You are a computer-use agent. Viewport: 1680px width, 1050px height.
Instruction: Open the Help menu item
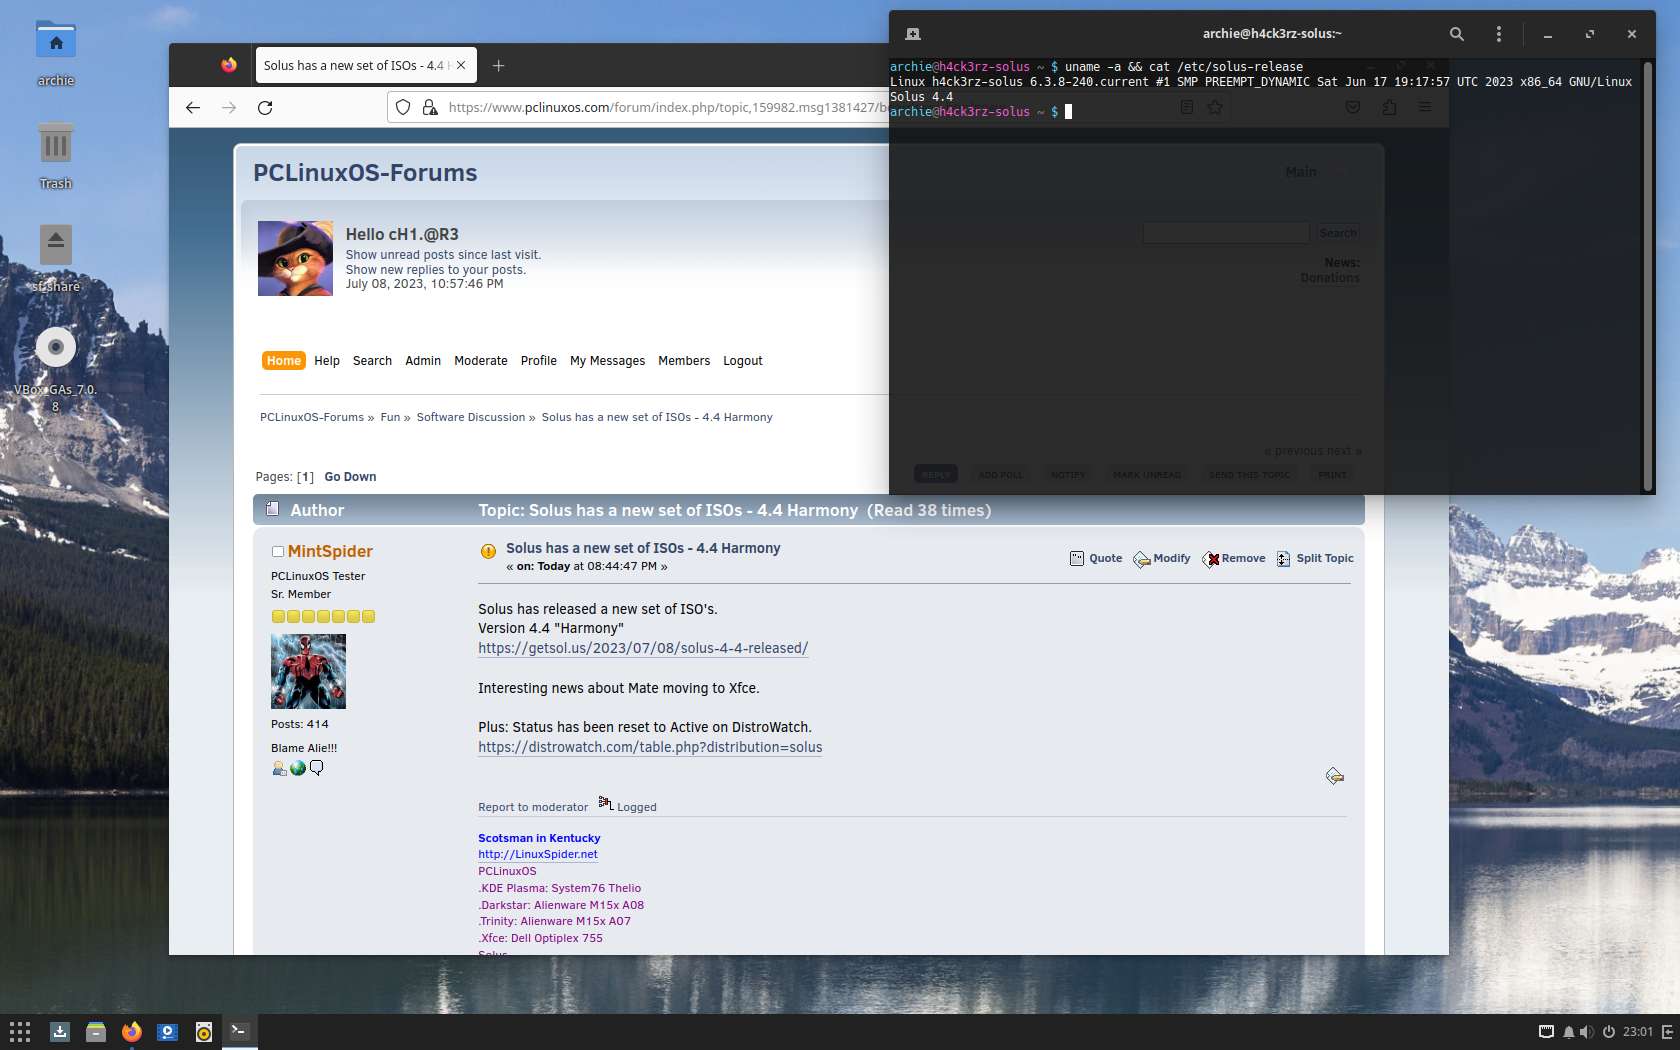[x=327, y=361]
